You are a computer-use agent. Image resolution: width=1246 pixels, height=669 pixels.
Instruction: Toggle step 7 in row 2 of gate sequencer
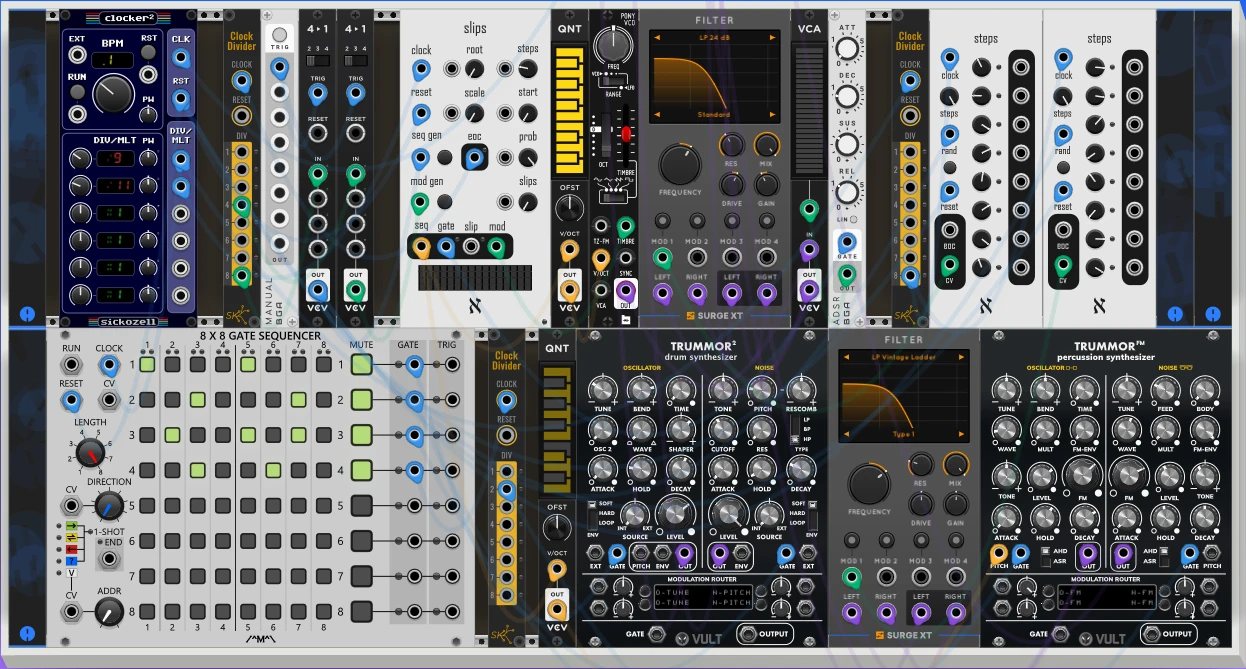[298, 400]
